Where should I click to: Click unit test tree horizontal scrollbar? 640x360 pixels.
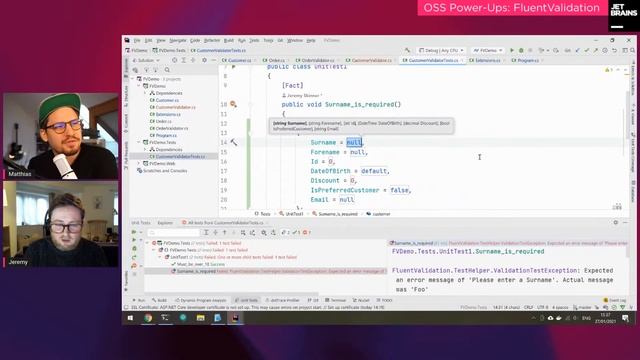[x=231, y=293]
